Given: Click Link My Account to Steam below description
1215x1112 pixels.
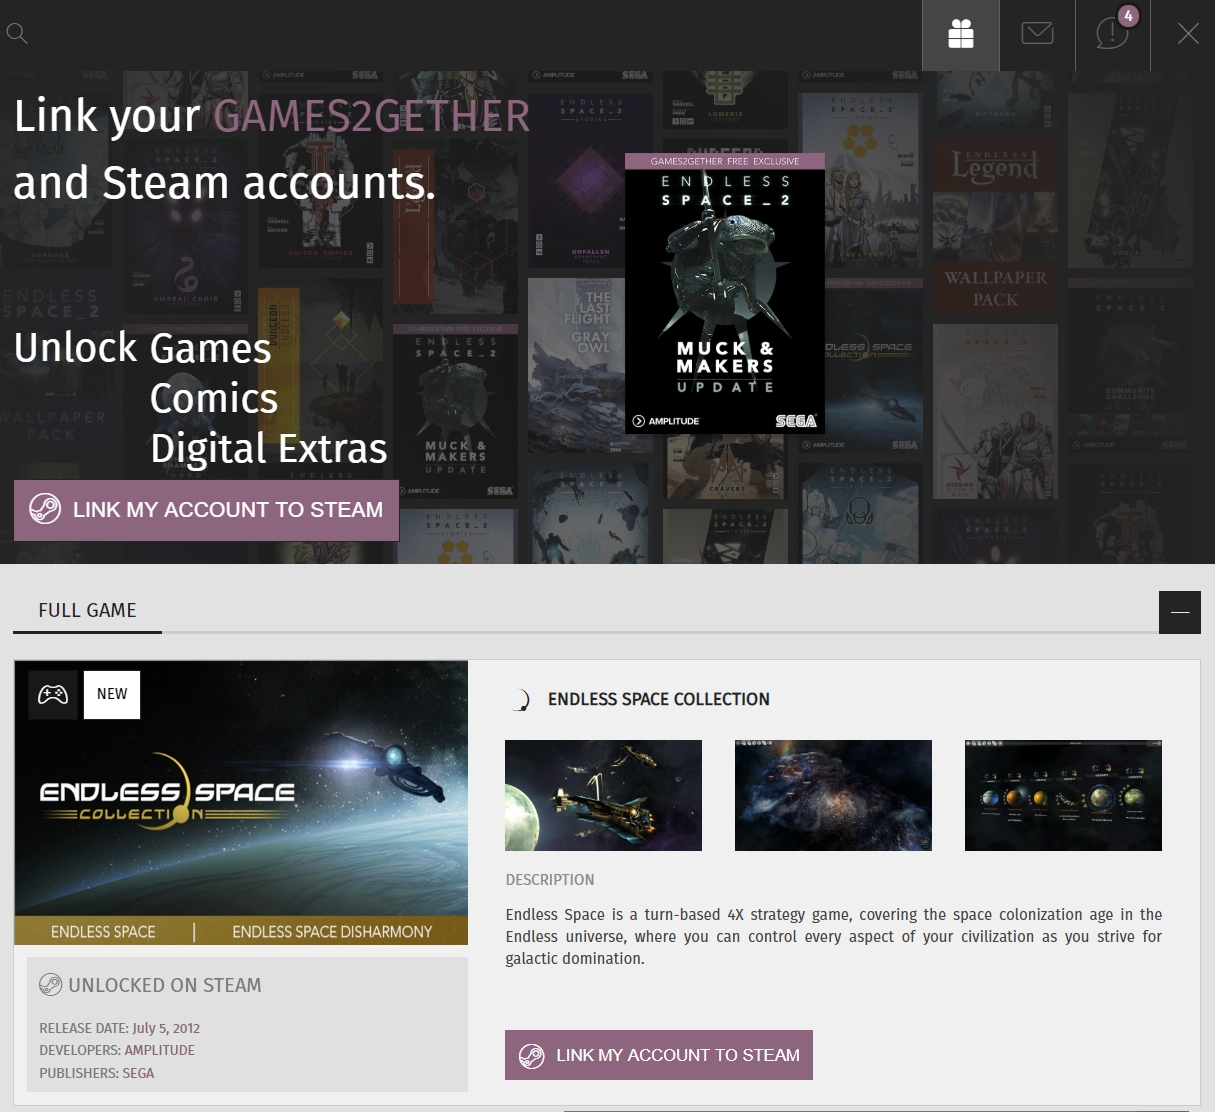Looking at the screenshot, I should (659, 1055).
